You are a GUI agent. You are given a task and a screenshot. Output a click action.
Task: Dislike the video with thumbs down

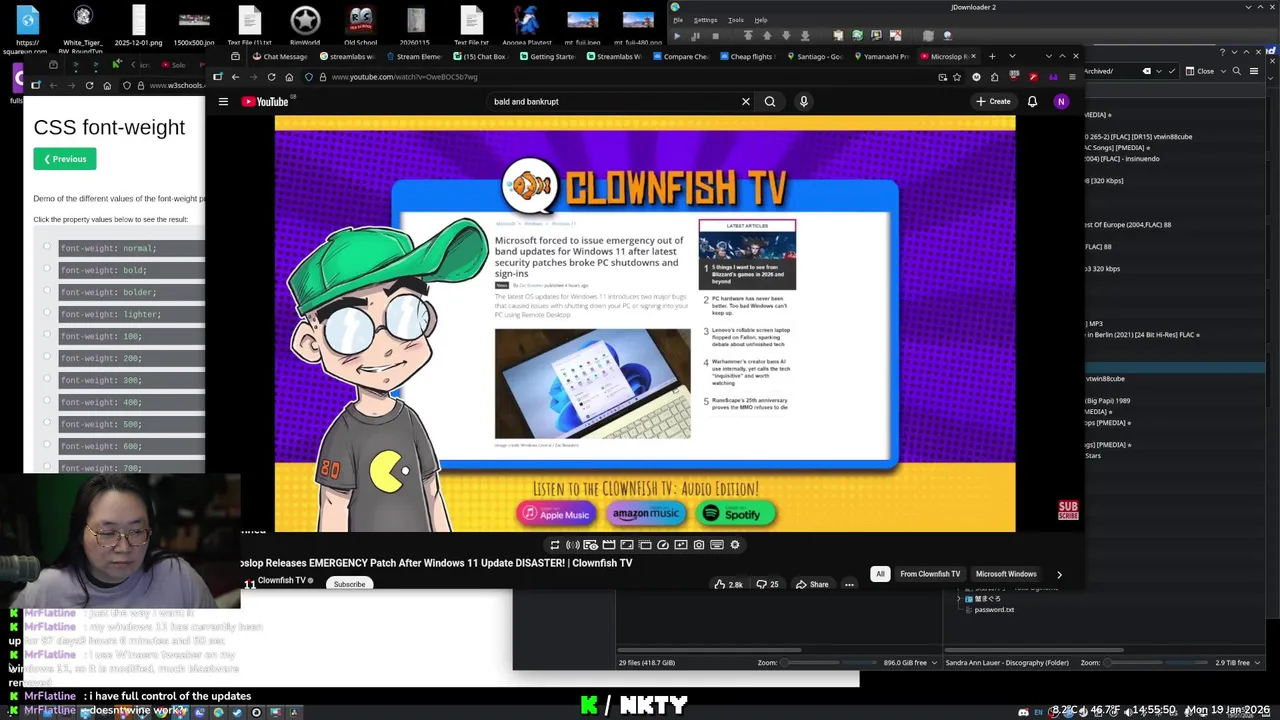click(x=767, y=584)
